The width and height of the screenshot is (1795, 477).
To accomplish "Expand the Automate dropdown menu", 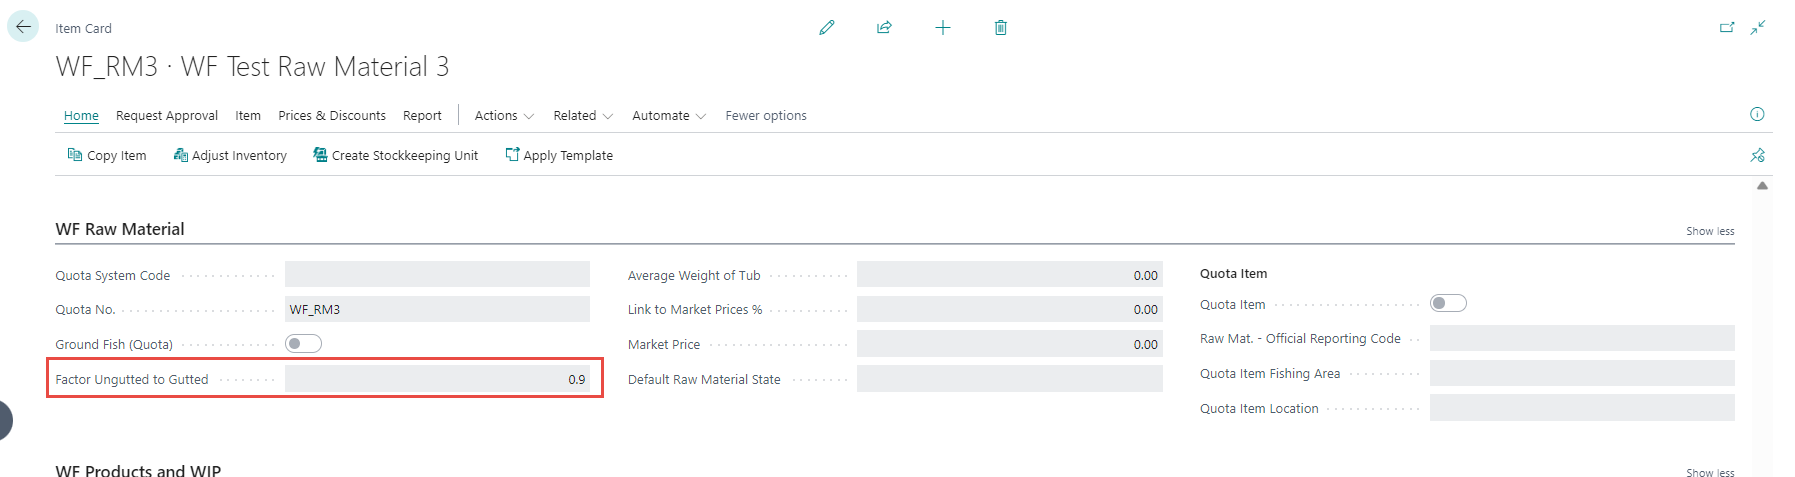I will pyautogui.click(x=669, y=116).
